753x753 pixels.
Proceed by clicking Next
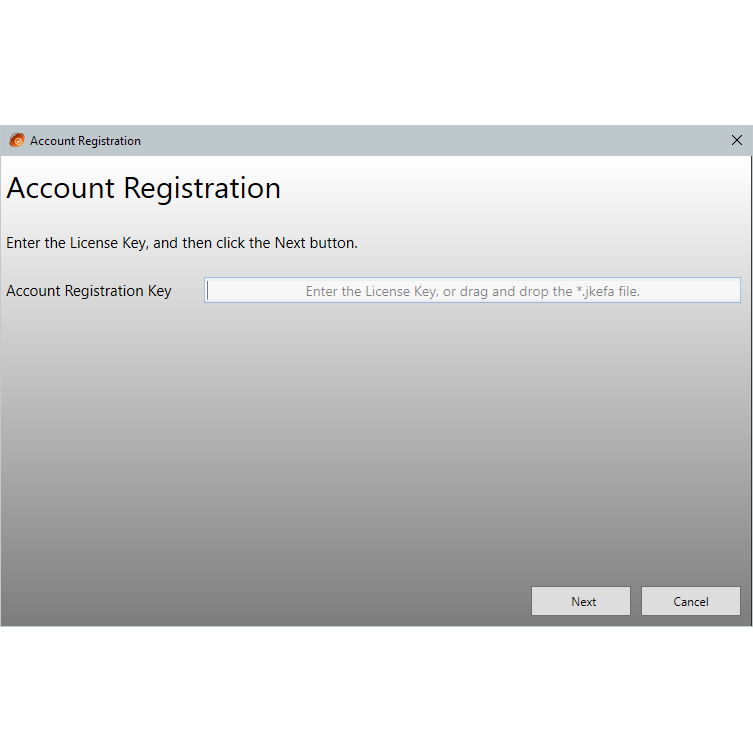(x=580, y=601)
